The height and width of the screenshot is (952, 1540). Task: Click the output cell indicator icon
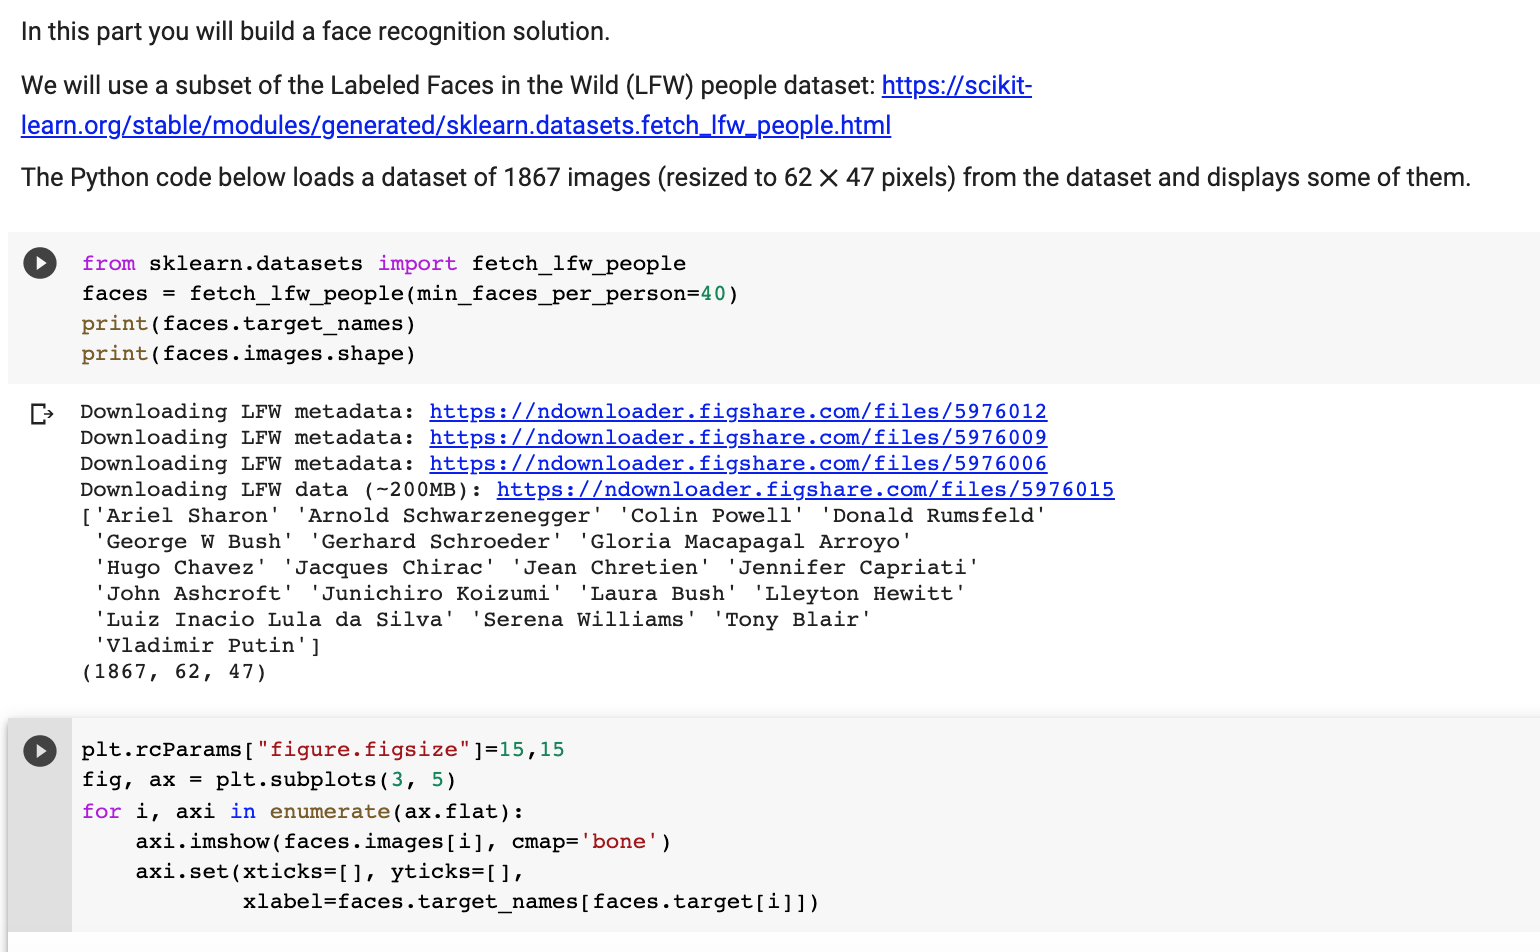(x=41, y=412)
